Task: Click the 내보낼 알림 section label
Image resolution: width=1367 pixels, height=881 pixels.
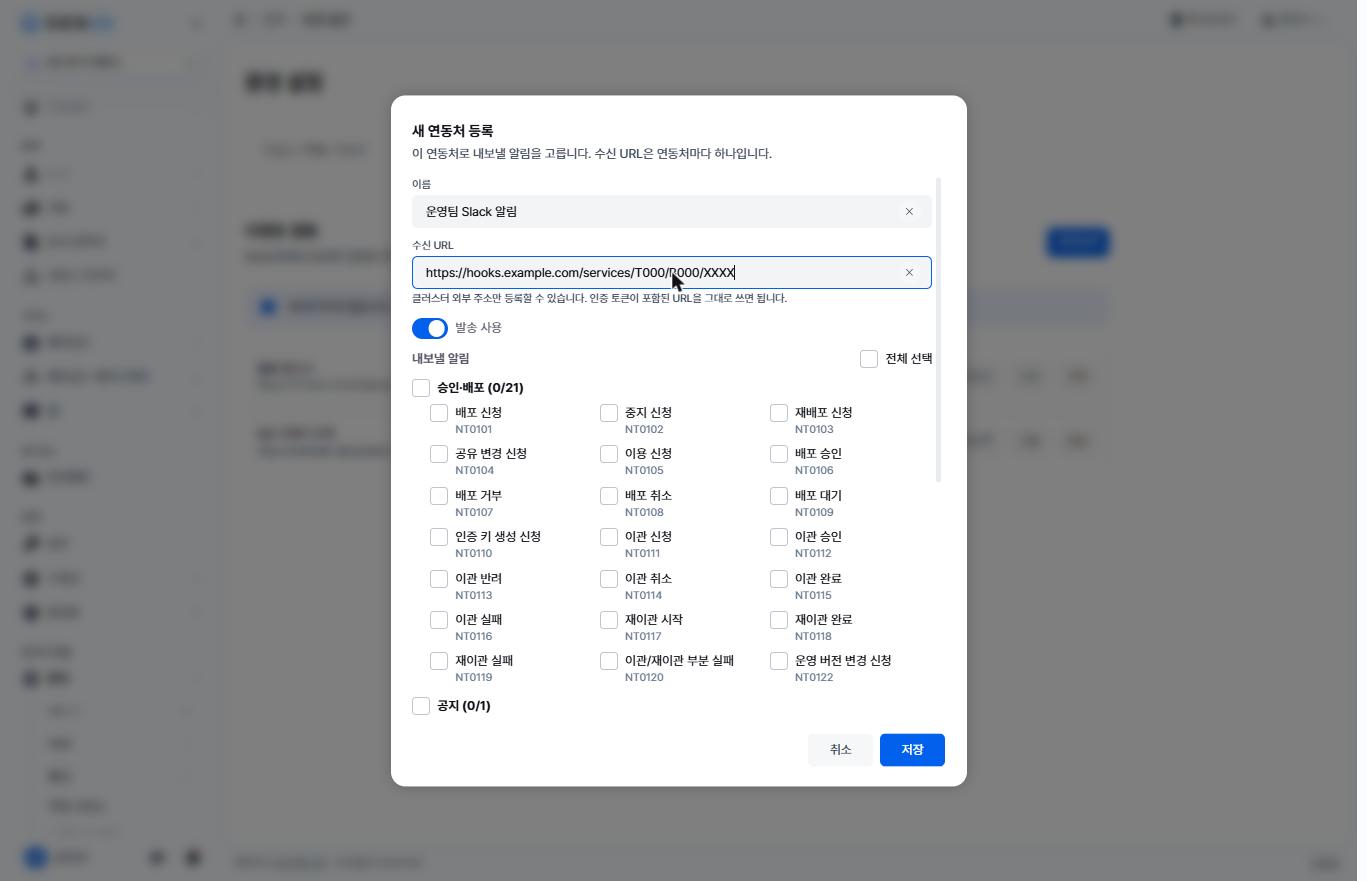Action: 440,359
